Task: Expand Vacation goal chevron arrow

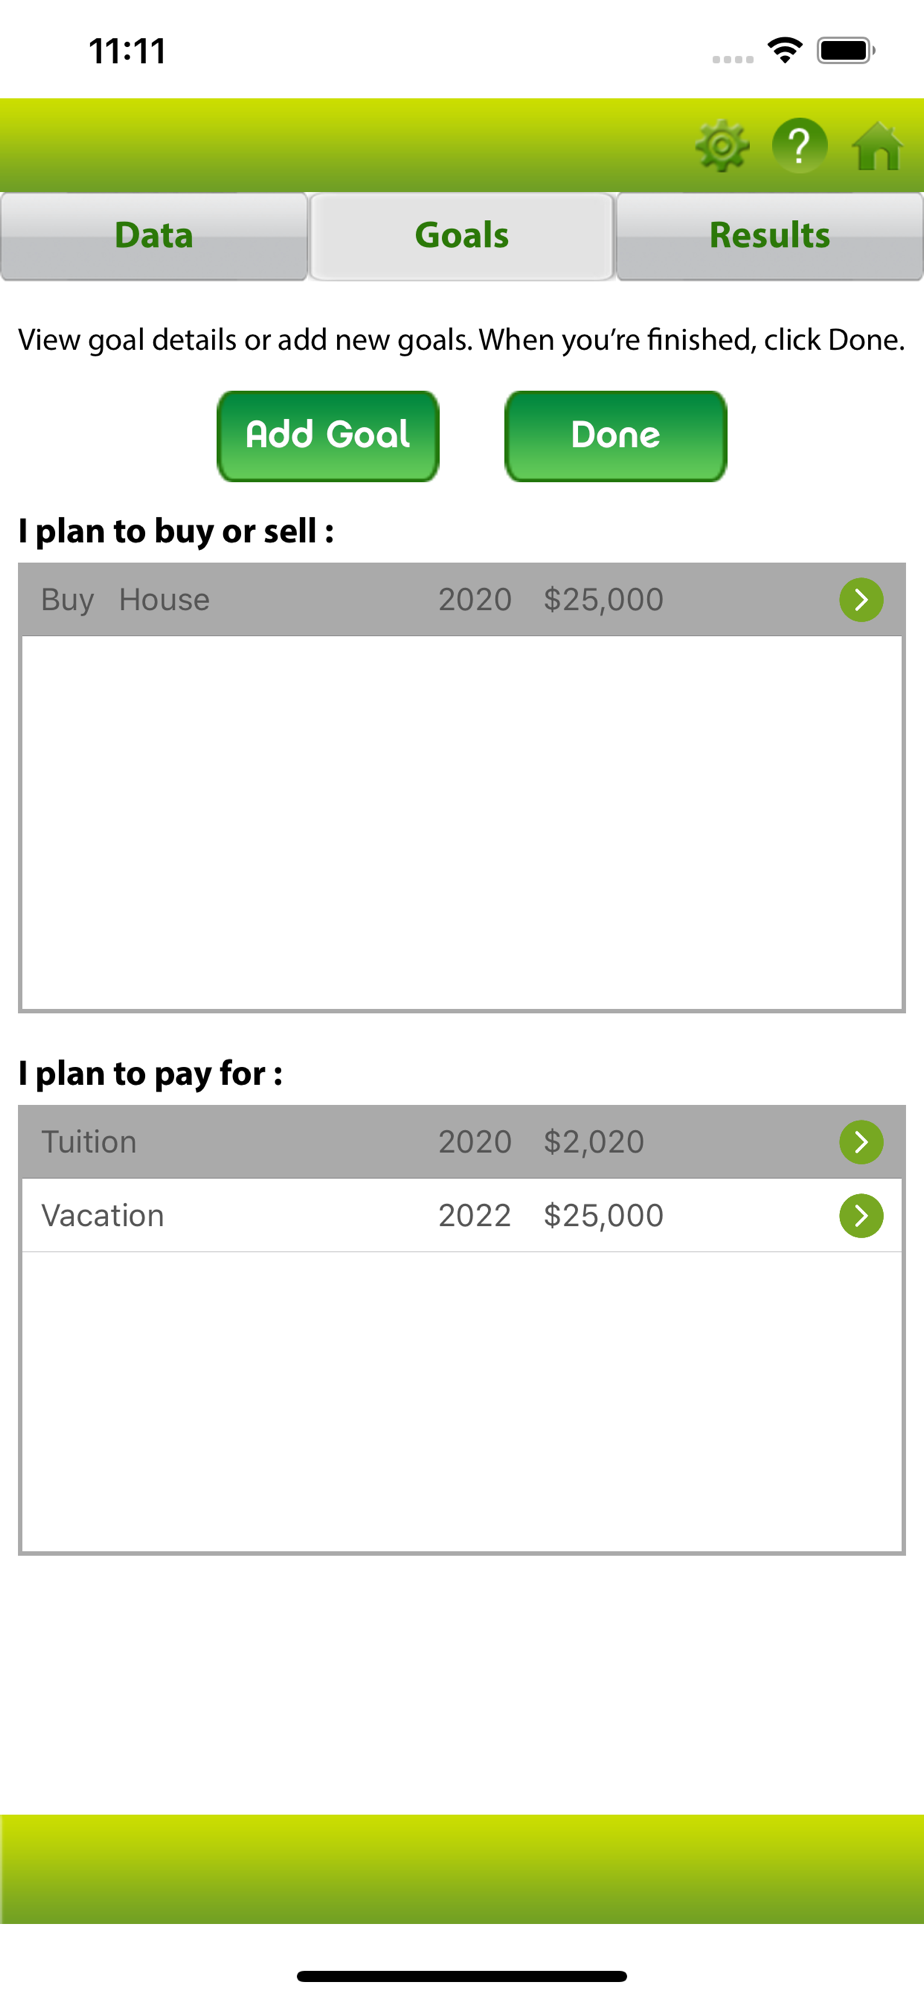Action: point(861,1216)
